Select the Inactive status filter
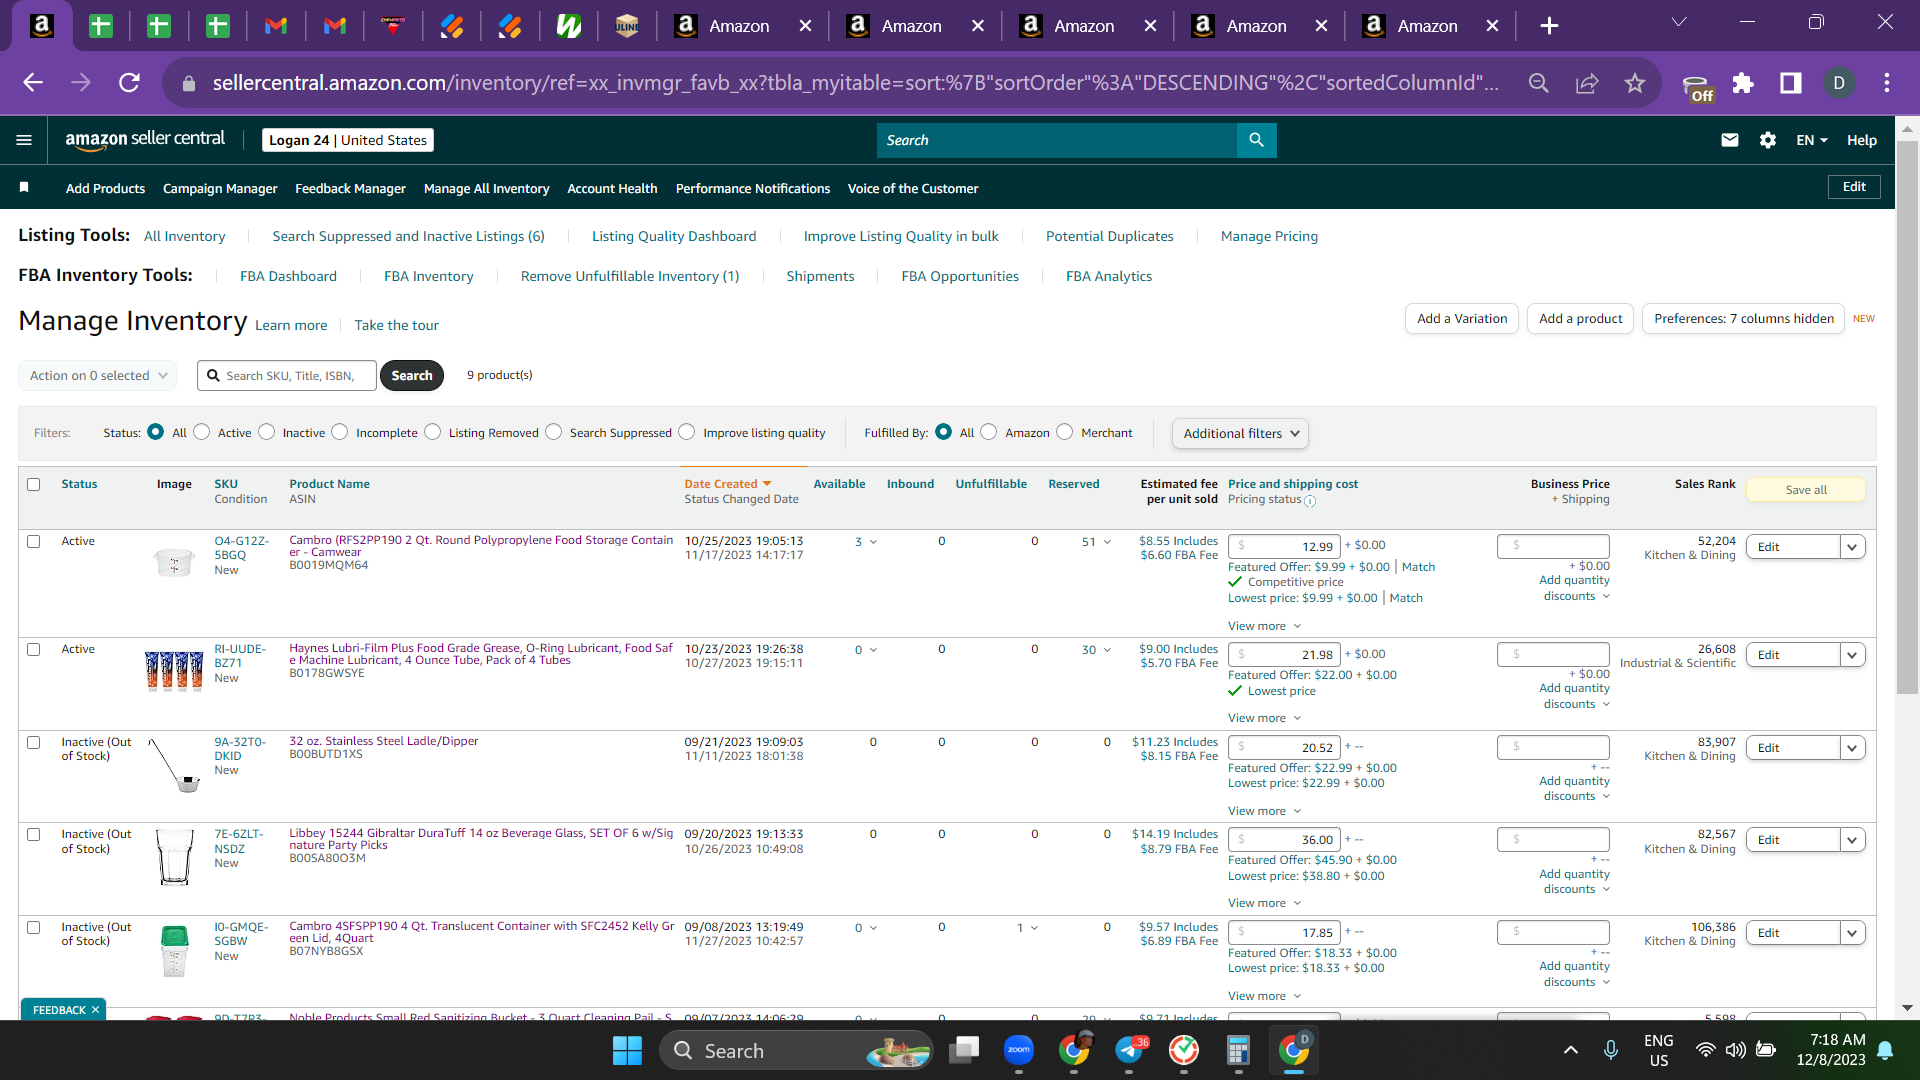 [266, 432]
